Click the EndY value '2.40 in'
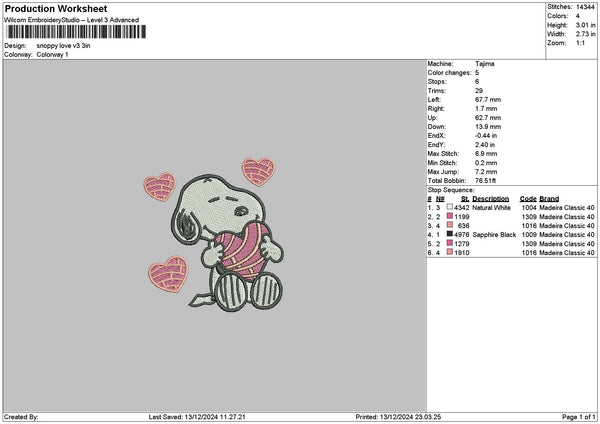Image resolution: width=600 pixels, height=424 pixels. (x=485, y=145)
